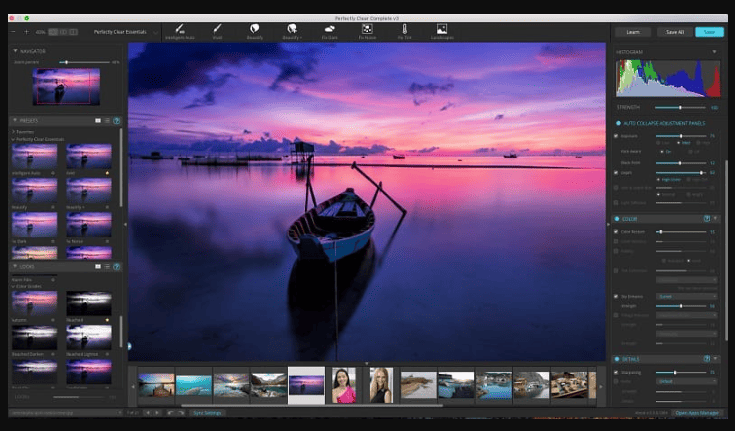Expand the Favorites preset group
Viewport: 735px width, 431px height.
tap(13, 132)
